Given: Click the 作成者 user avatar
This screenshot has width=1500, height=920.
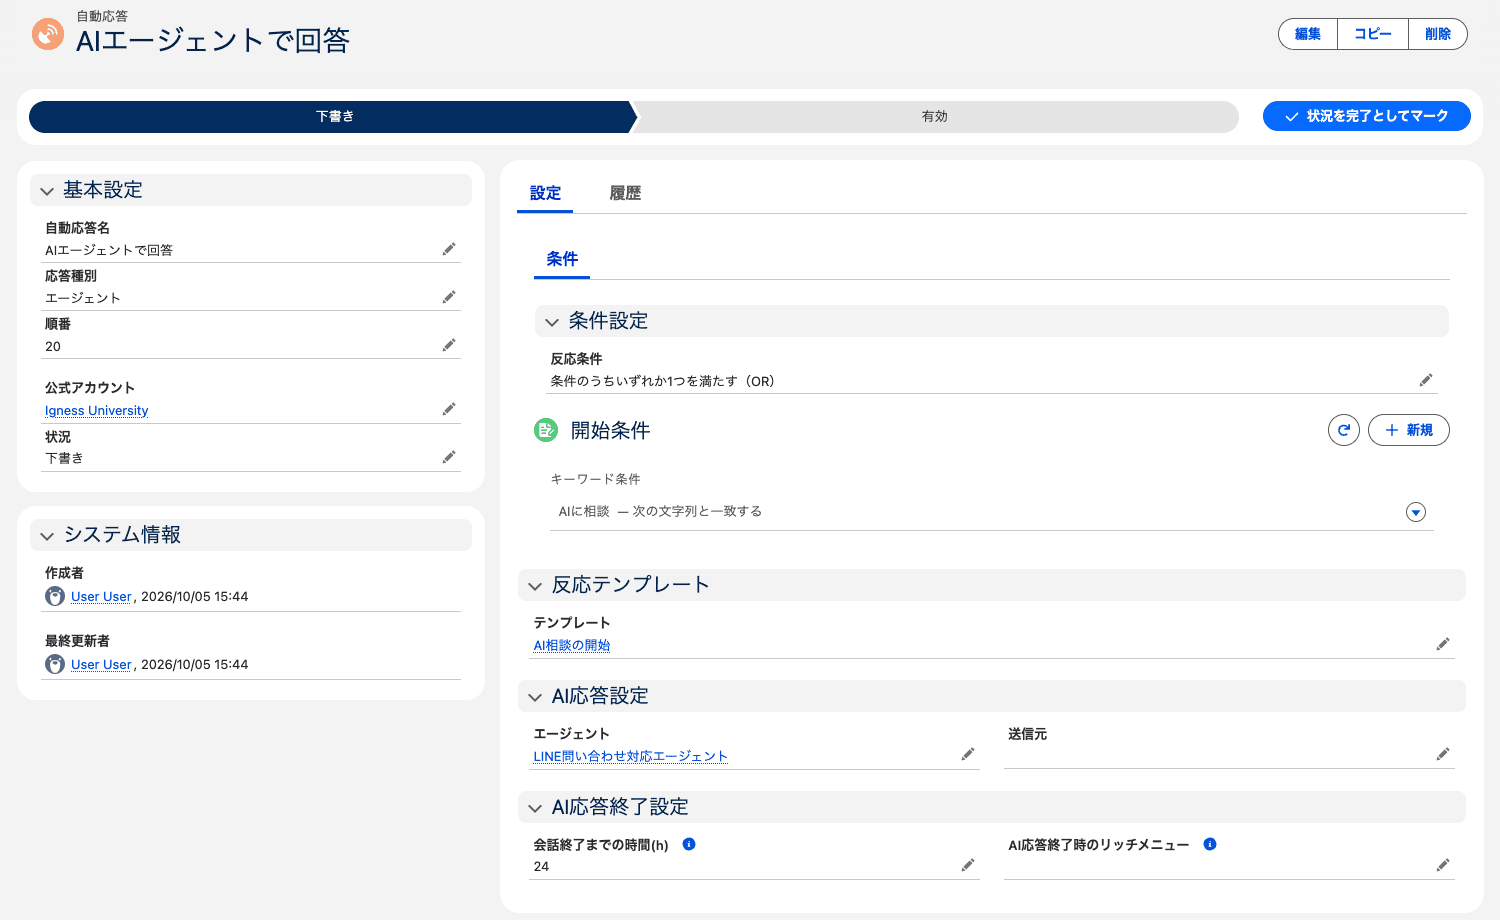Looking at the screenshot, I should (x=55, y=596).
